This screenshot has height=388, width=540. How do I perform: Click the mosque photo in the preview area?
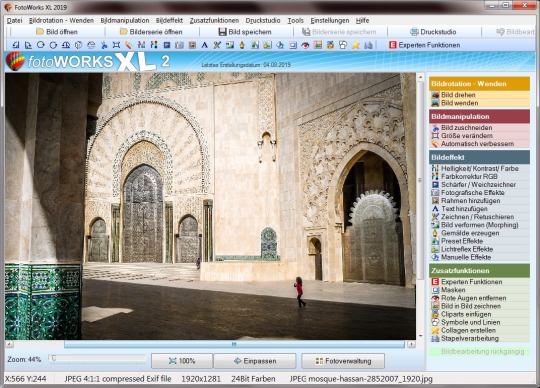click(210, 206)
